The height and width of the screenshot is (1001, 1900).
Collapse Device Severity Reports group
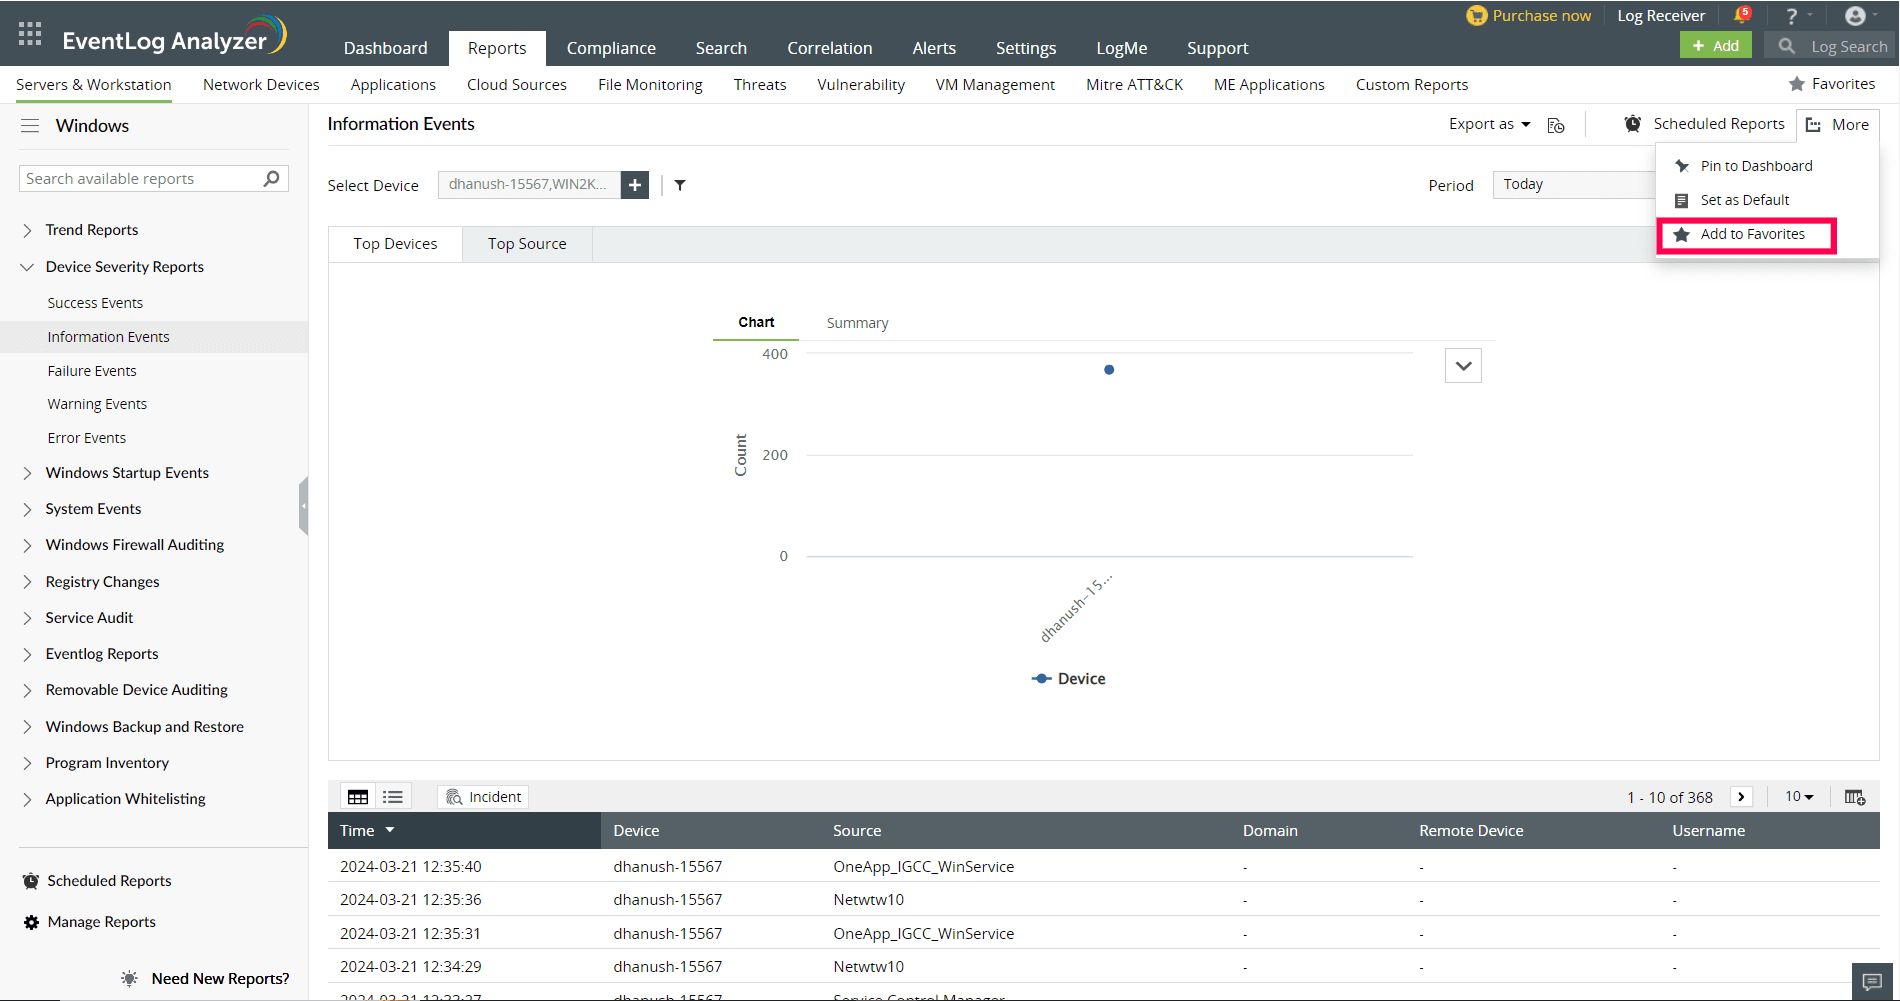(x=27, y=267)
